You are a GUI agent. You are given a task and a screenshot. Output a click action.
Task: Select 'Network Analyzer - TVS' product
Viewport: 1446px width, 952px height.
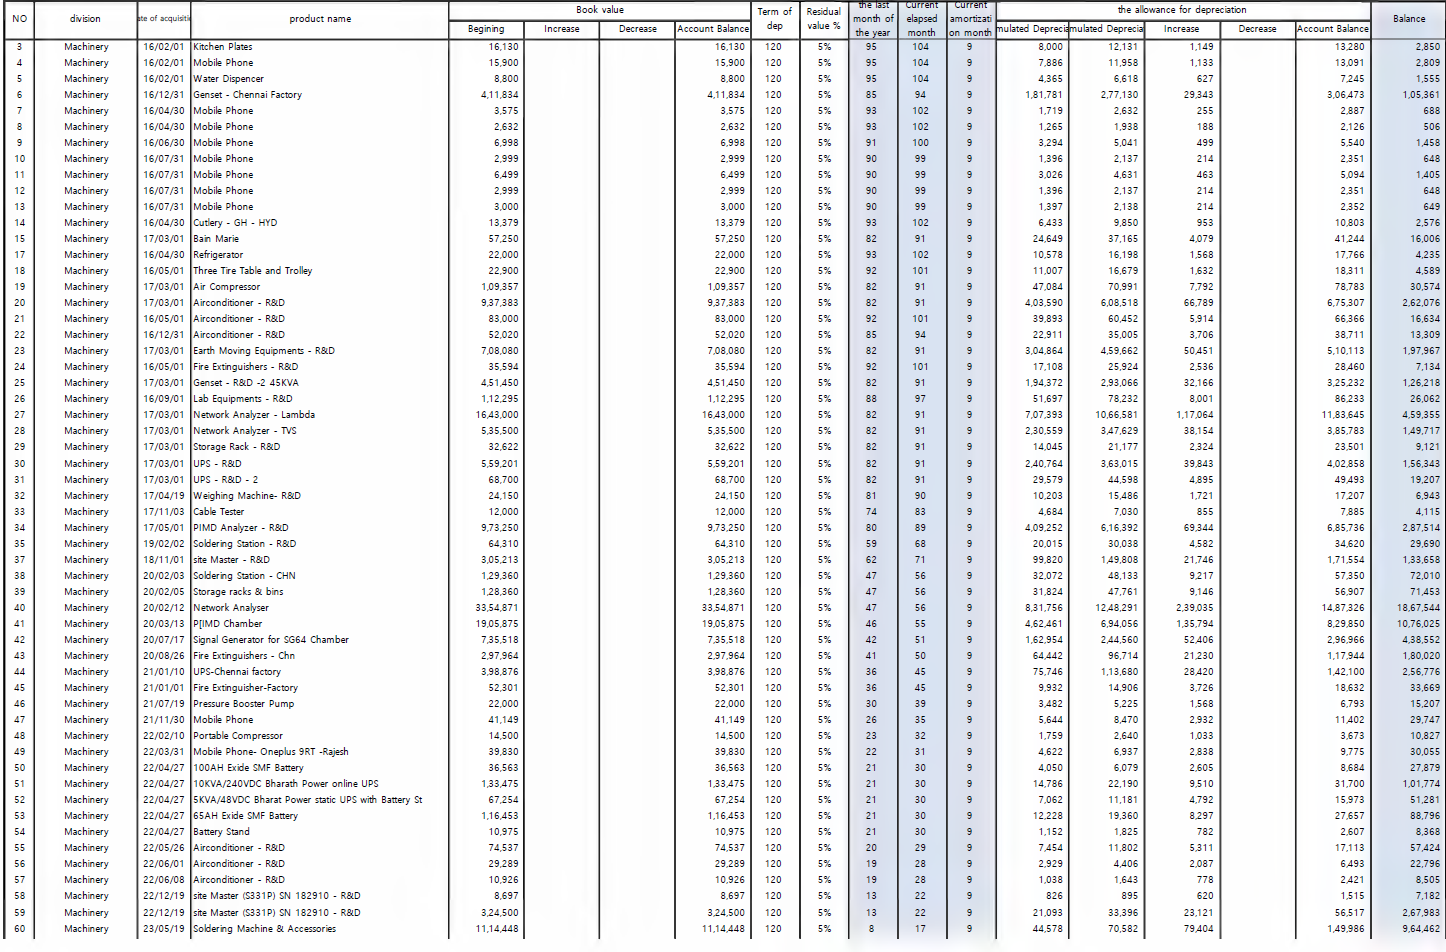(245, 431)
